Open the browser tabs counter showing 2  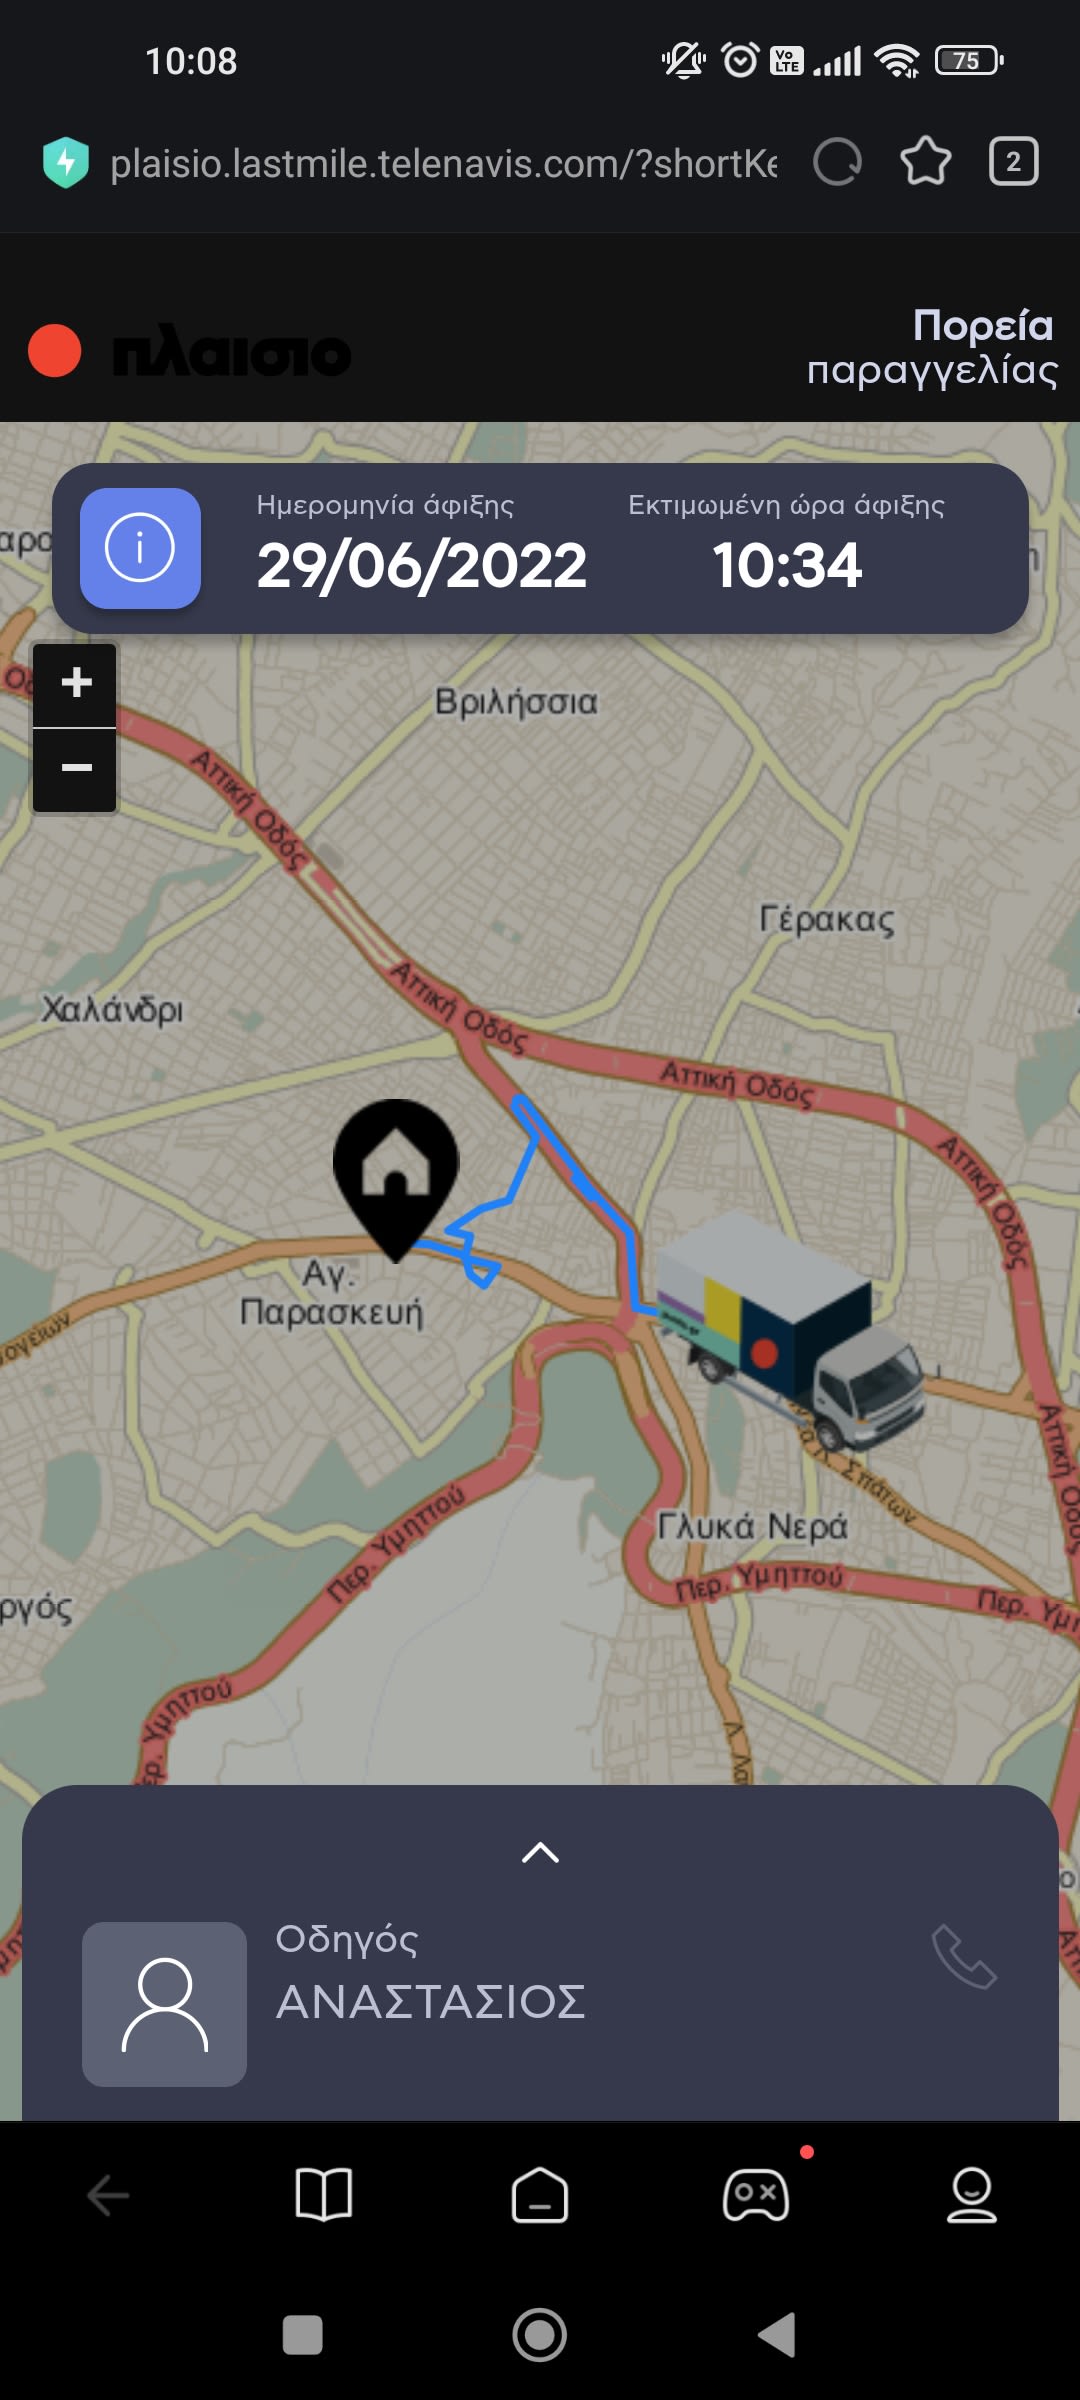coord(1013,162)
